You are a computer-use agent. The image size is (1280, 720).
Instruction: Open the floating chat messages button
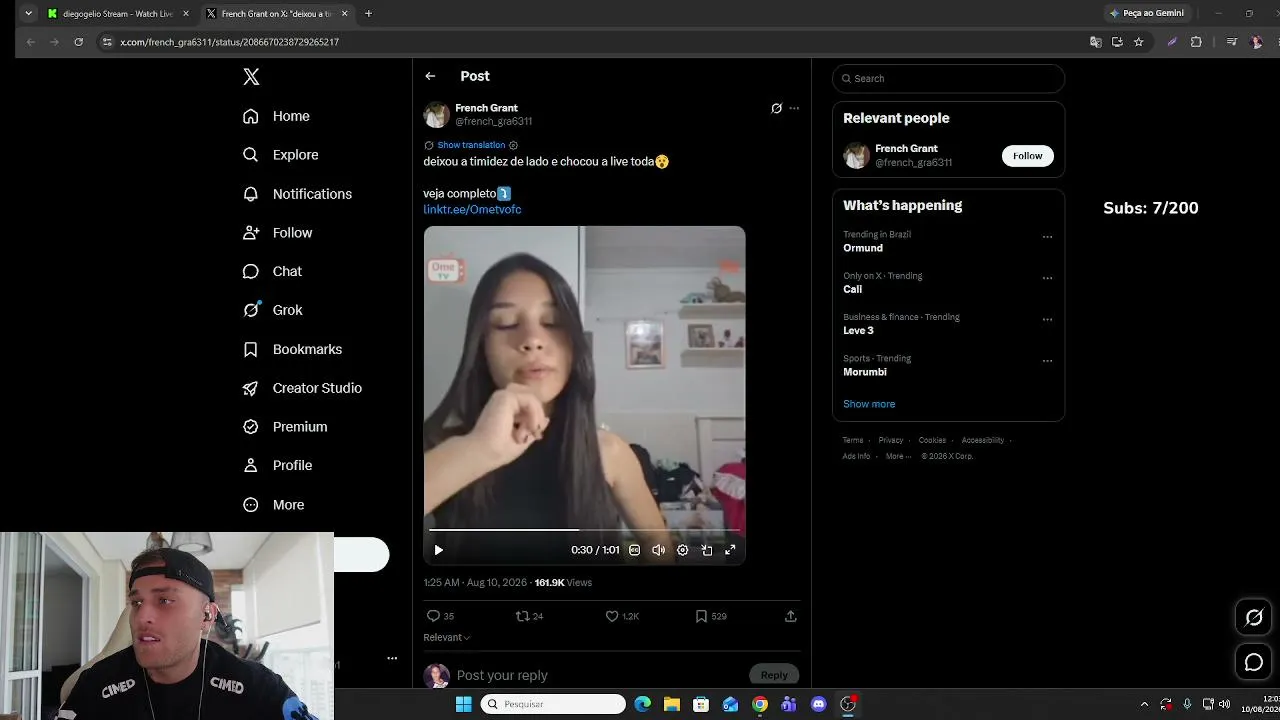(1253, 662)
